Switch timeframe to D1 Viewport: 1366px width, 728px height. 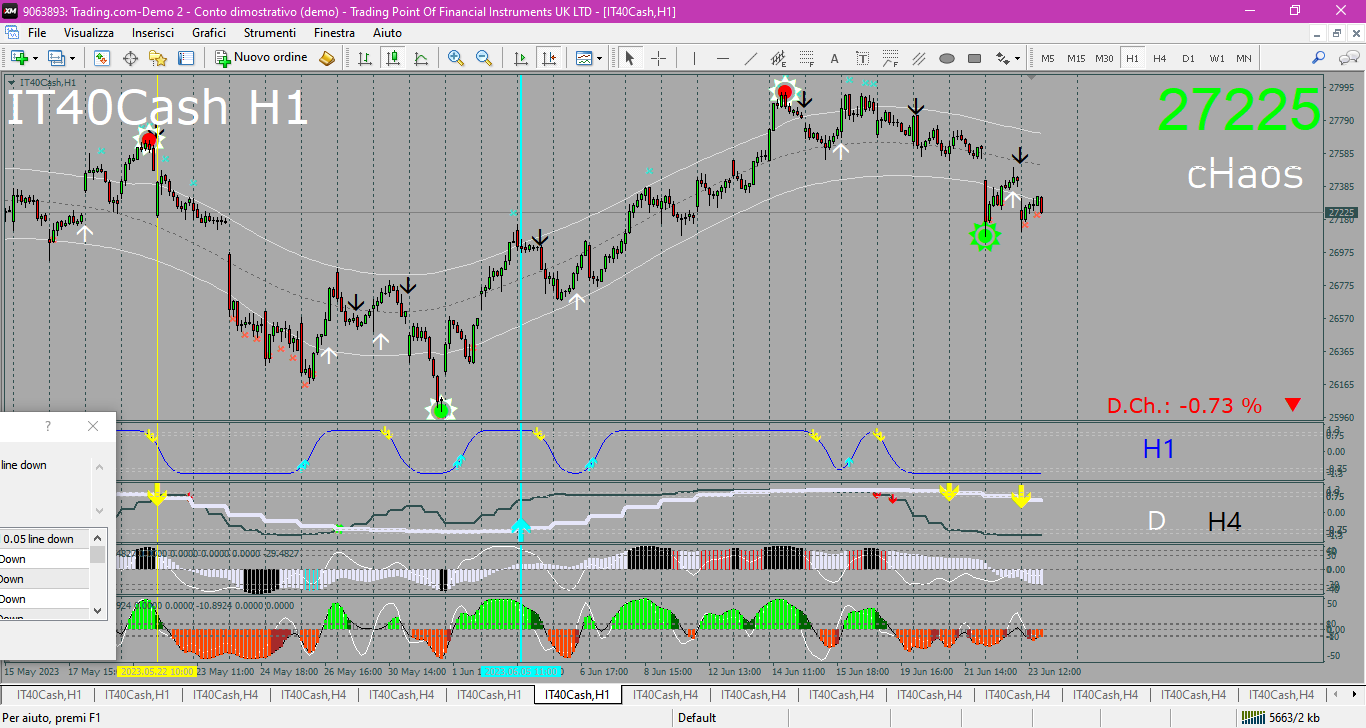(x=1188, y=58)
